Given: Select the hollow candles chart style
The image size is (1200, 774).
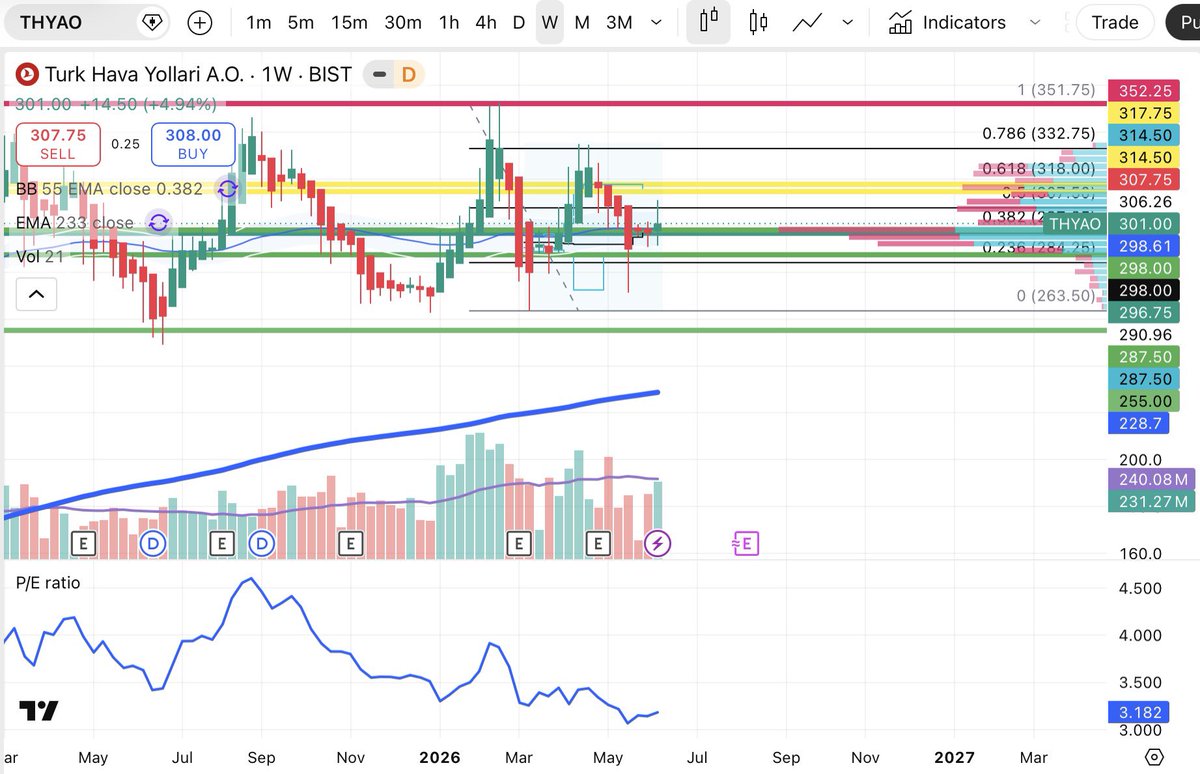Looking at the screenshot, I should 758,22.
